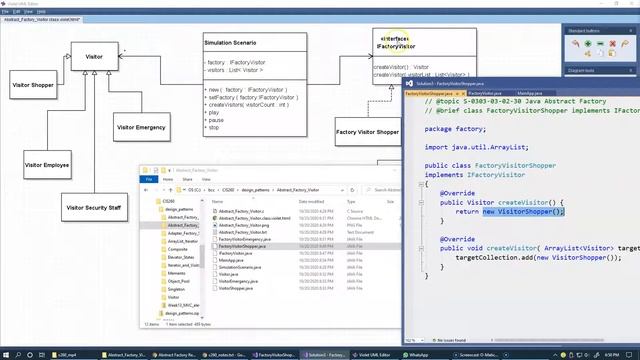Open the View menu in Violet UML Editor
Viewport: 640px width, 360px height.
[28, 11]
